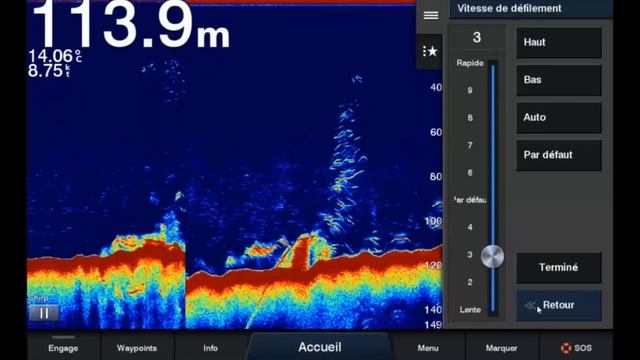The height and width of the screenshot is (360, 640).
Task: Set slider to Lente
Action: pyautogui.click(x=470, y=310)
